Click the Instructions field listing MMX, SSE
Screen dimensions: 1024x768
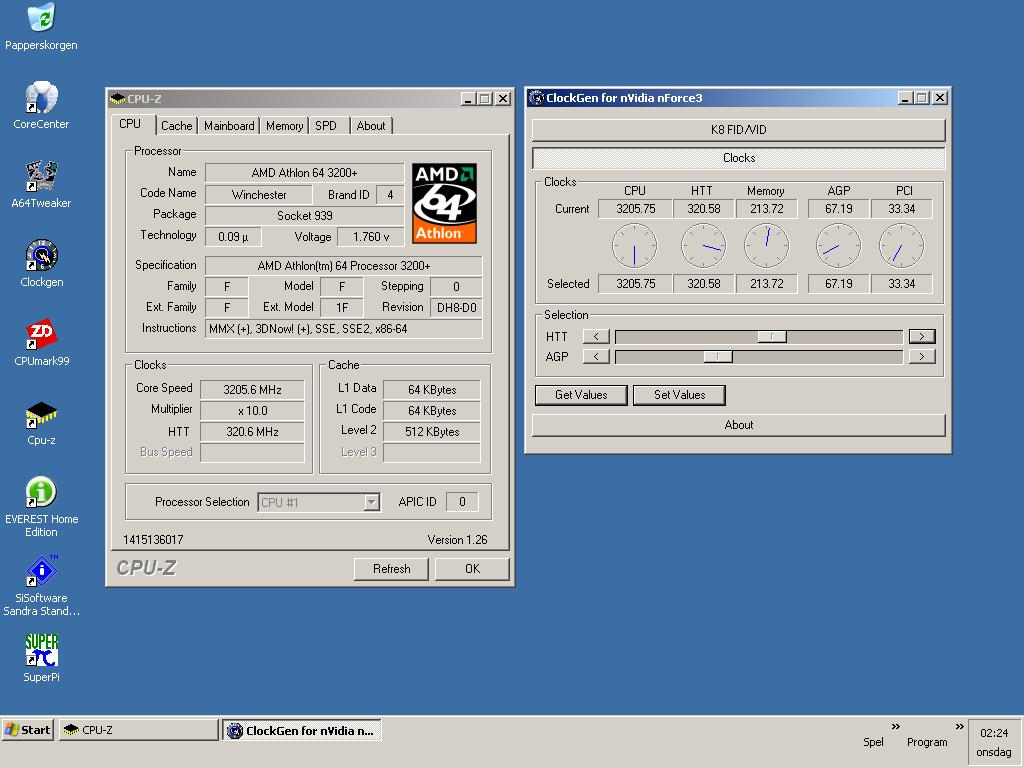(344, 329)
